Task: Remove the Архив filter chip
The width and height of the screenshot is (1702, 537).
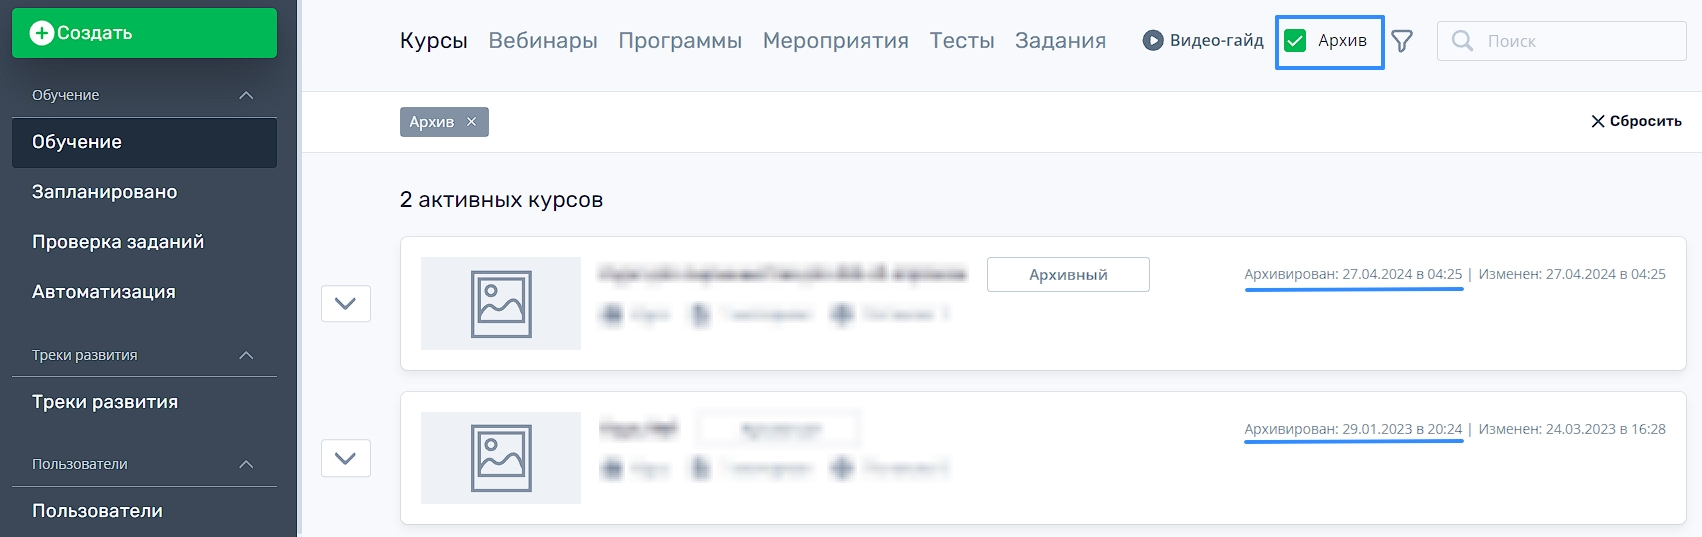Action: pyautogui.click(x=472, y=122)
